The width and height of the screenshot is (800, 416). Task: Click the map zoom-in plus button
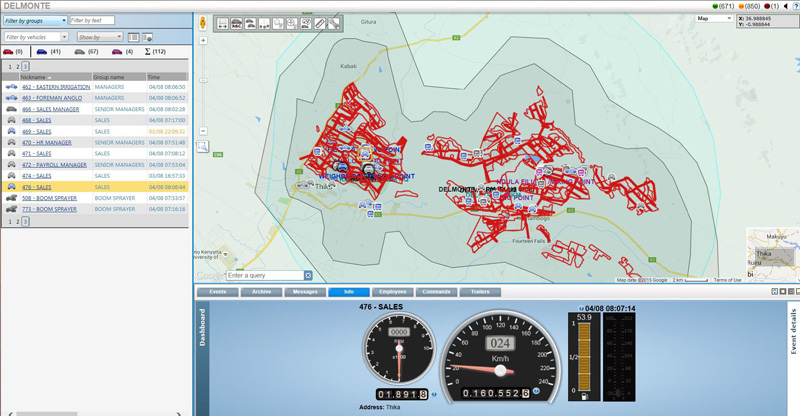click(x=203, y=41)
